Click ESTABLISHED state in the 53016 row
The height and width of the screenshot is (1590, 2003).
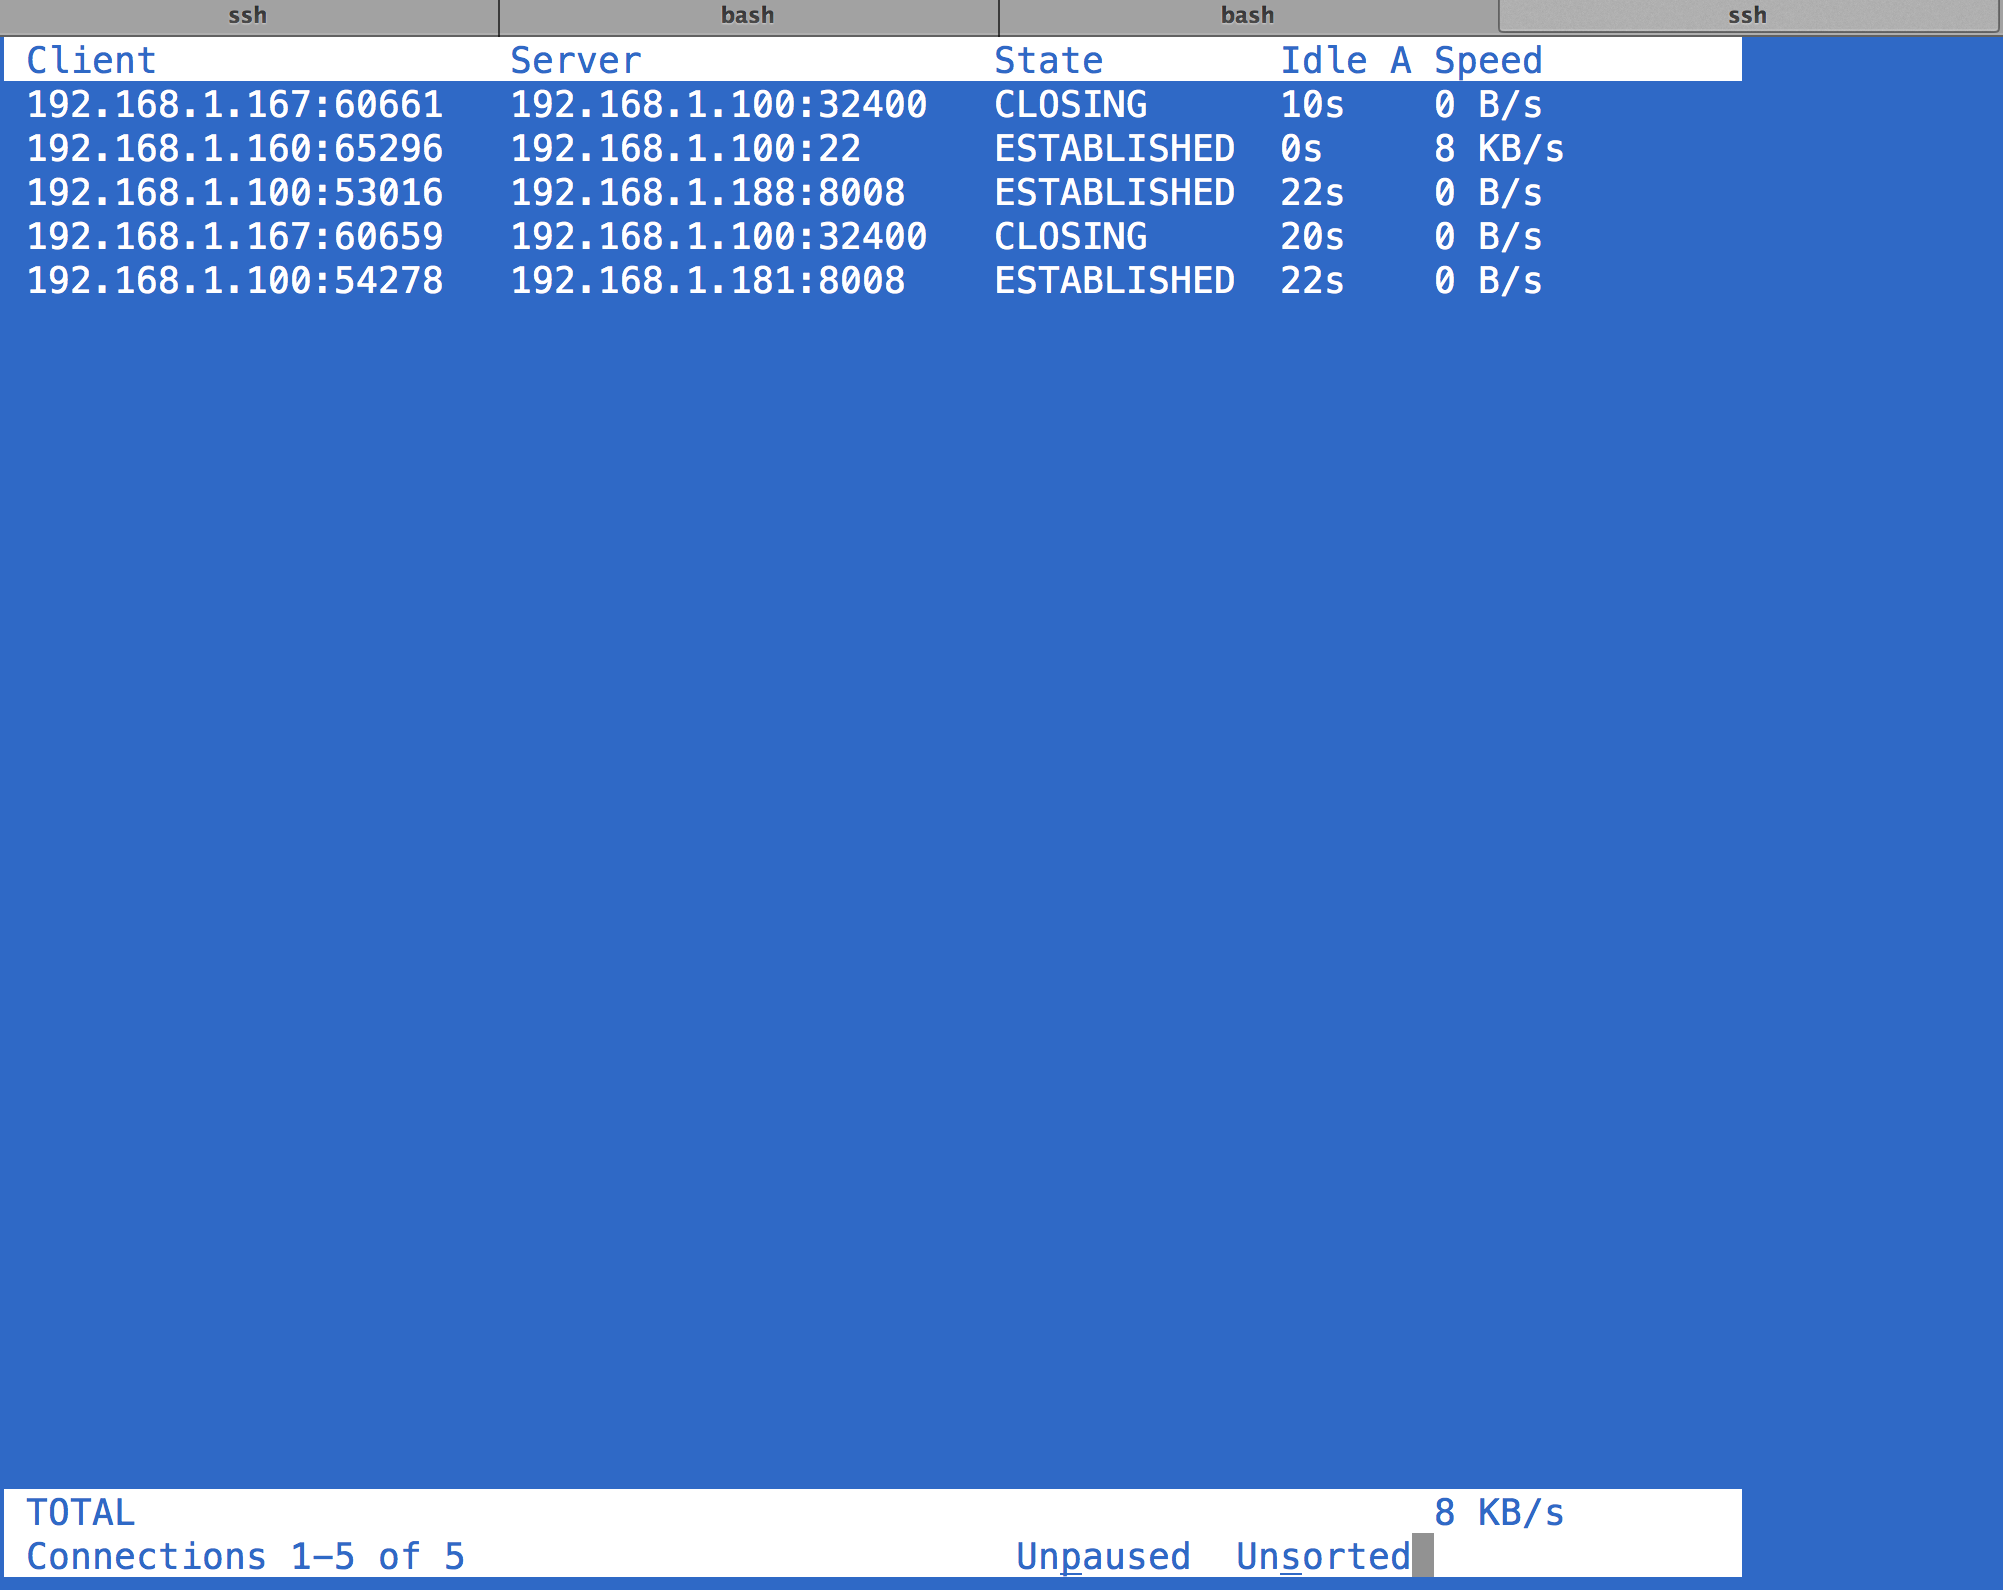tap(1115, 192)
